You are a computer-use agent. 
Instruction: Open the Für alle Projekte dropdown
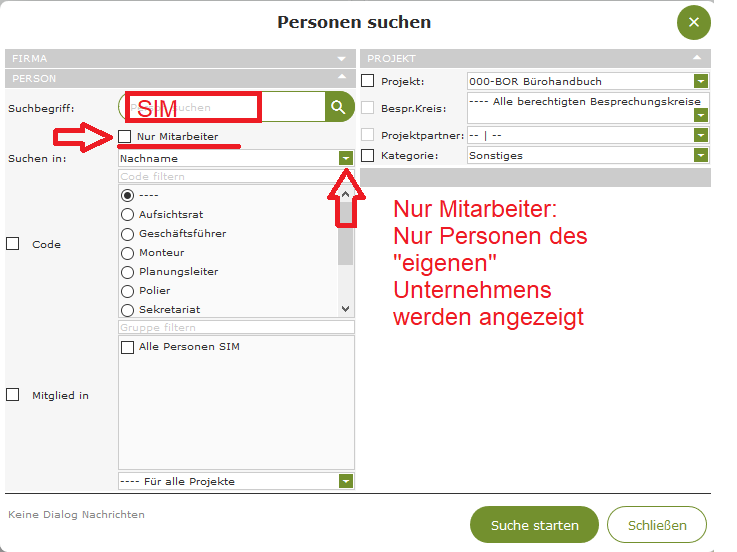click(345, 481)
